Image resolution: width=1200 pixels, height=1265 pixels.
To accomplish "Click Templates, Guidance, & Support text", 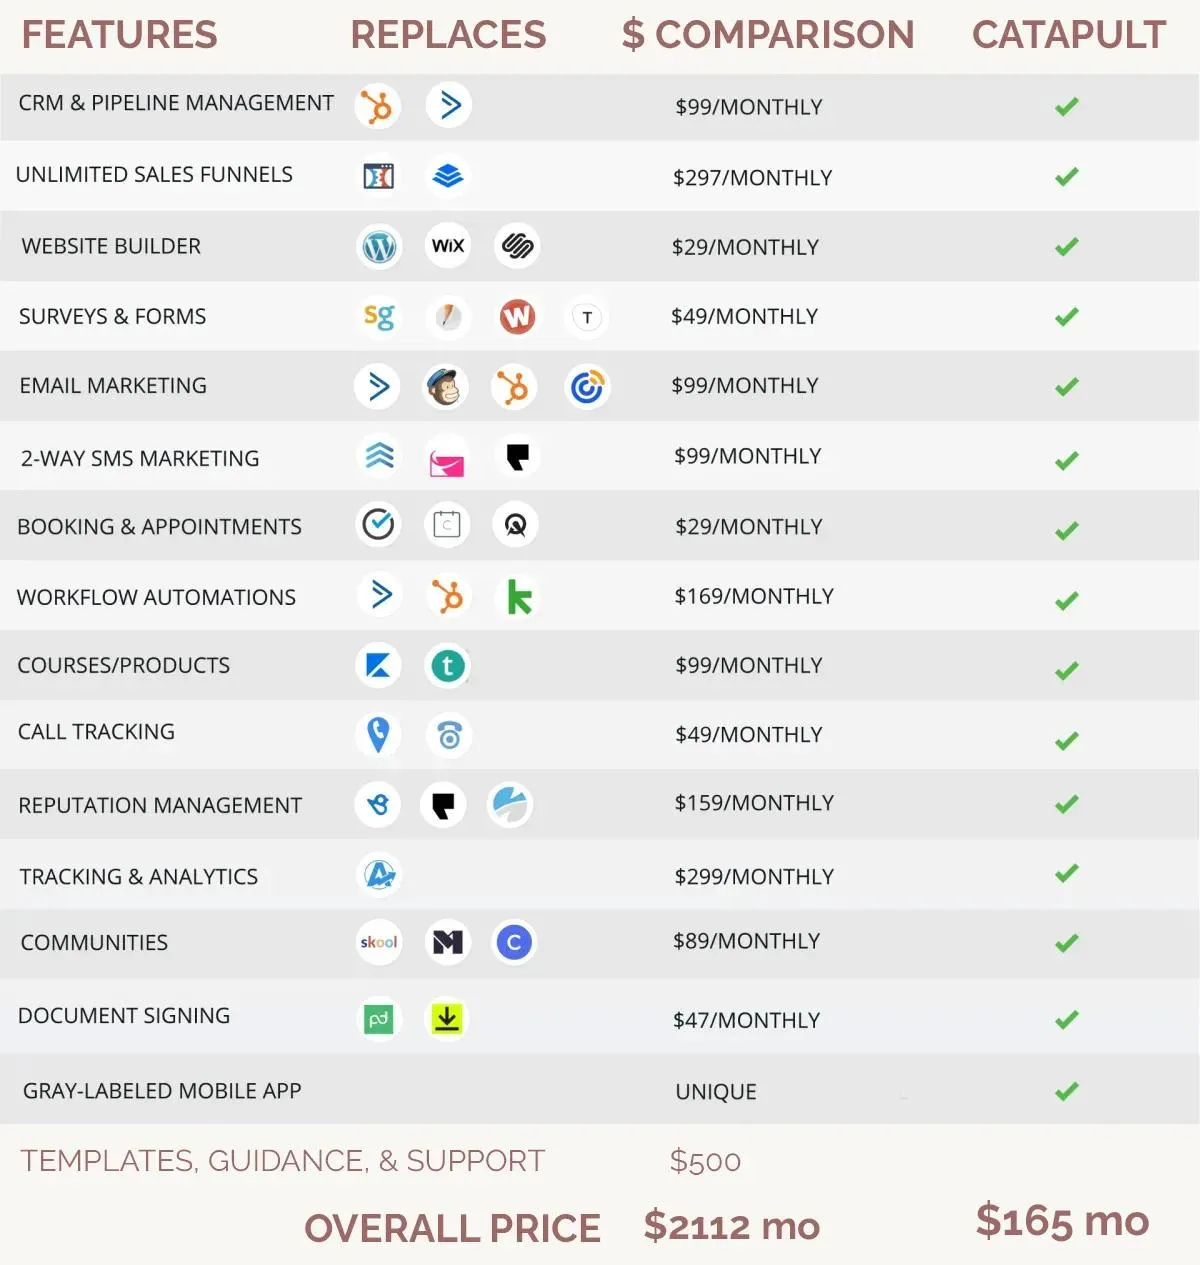I will point(283,1161).
